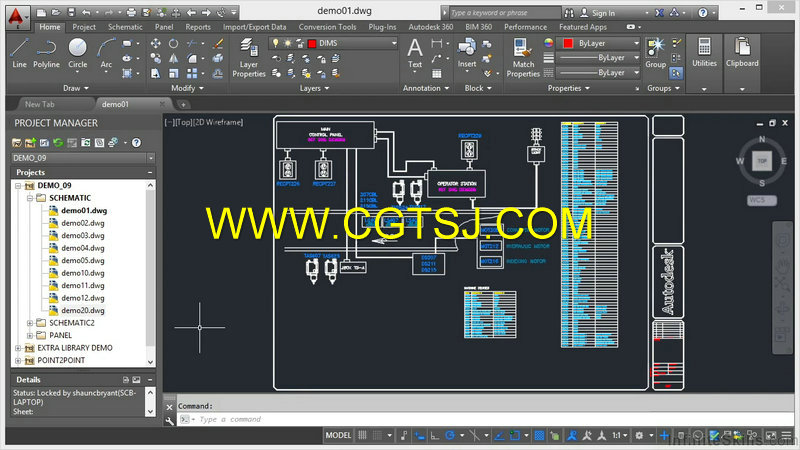Click the [Top] viewport view control
Image resolution: width=800 pixels, height=450 pixels.
184,122
